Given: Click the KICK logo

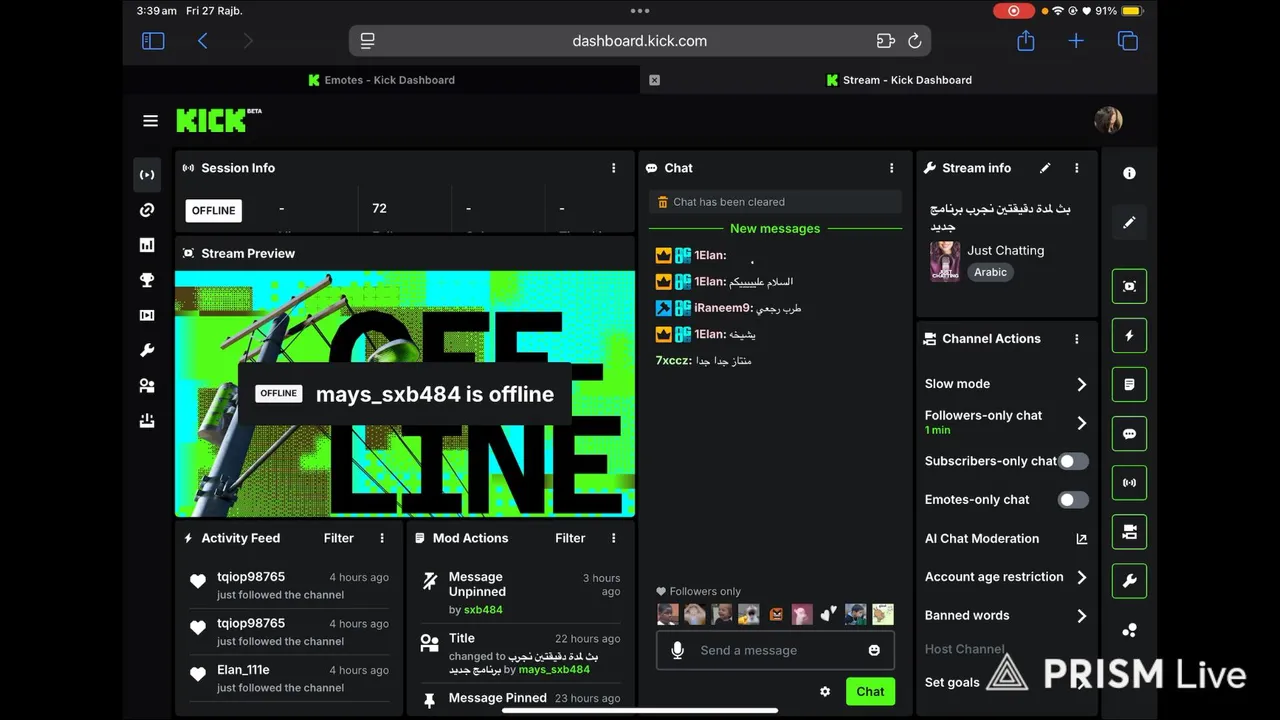Looking at the screenshot, I should [x=219, y=120].
